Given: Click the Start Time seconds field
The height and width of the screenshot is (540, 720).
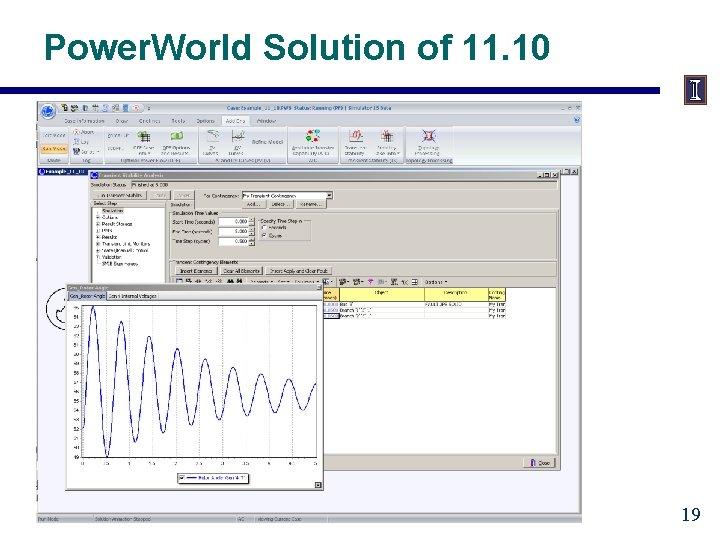Looking at the screenshot, I should click(233, 221).
